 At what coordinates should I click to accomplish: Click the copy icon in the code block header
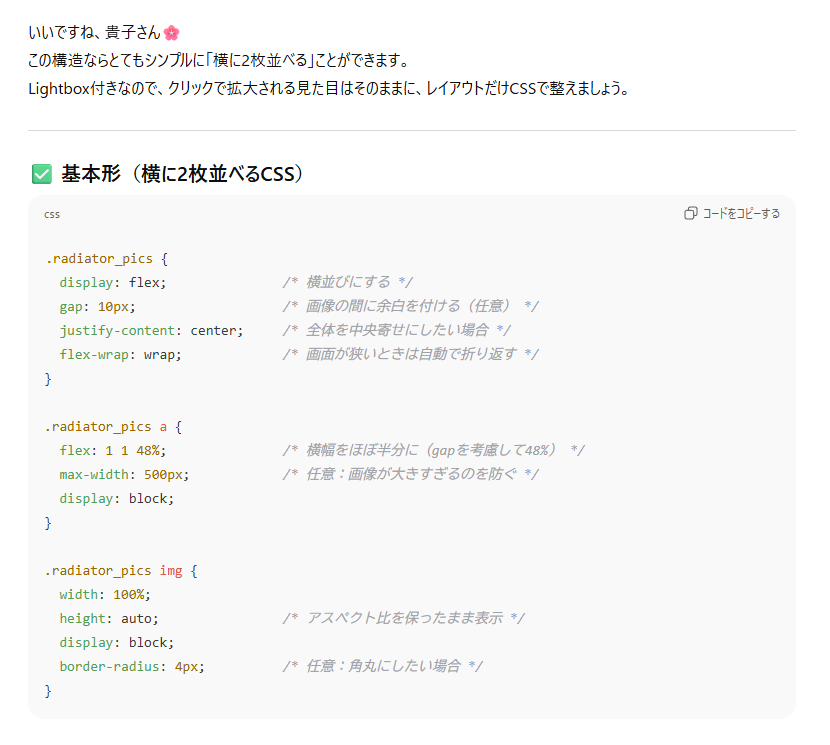690,214
